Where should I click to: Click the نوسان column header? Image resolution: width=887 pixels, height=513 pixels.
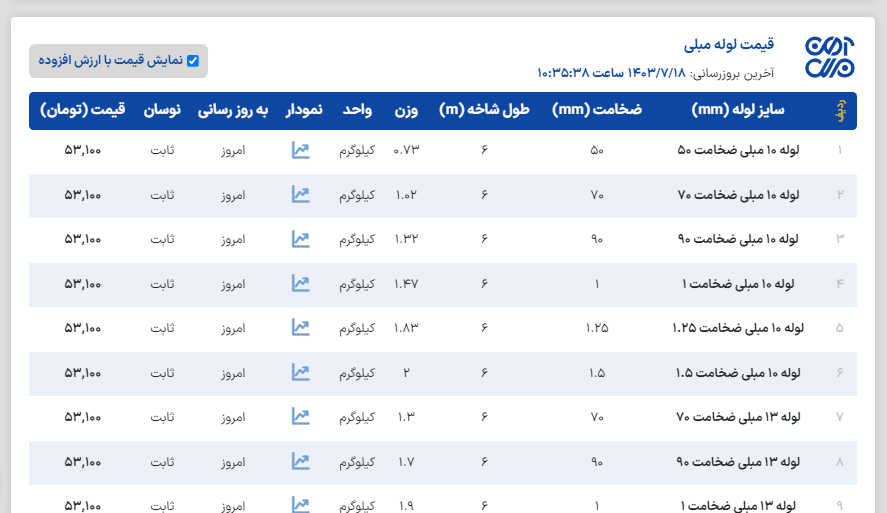point(163,110)
